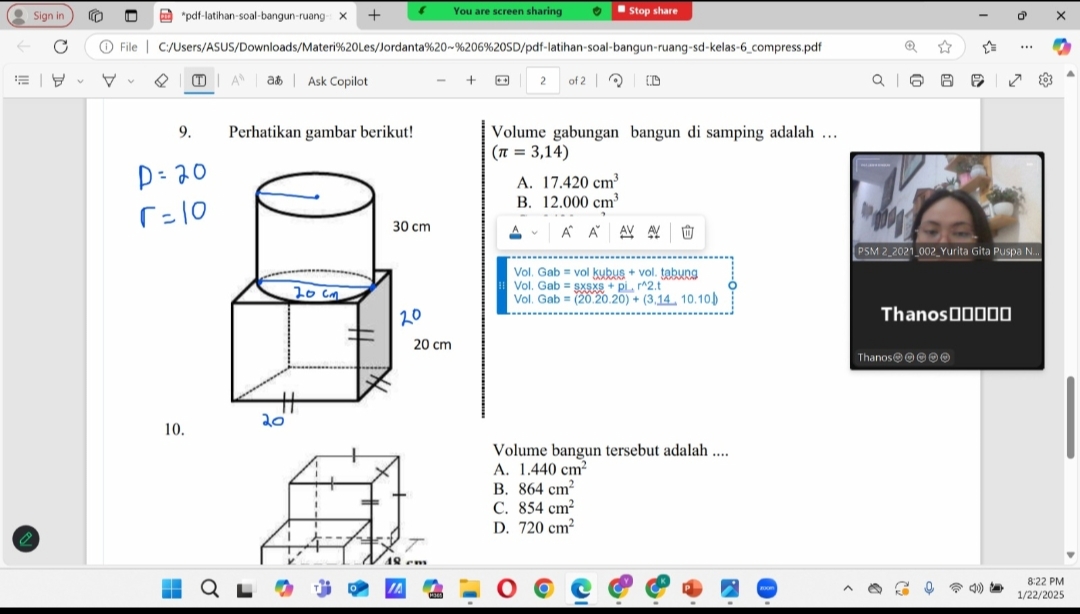Viewport: 1080px width, 614px height.
Task: Open Zoom app from taskbar
Action: click(767, 589)
